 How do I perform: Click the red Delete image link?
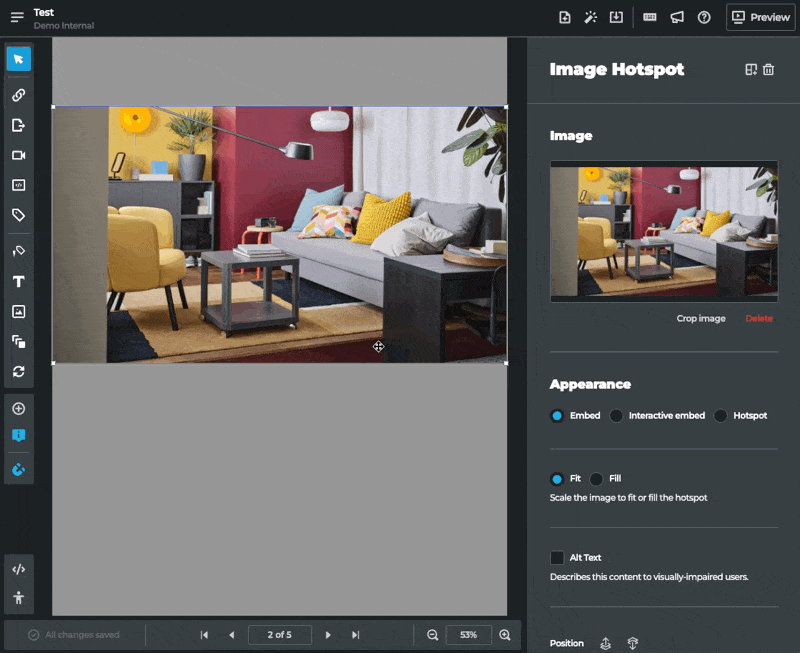click(759, 319)
